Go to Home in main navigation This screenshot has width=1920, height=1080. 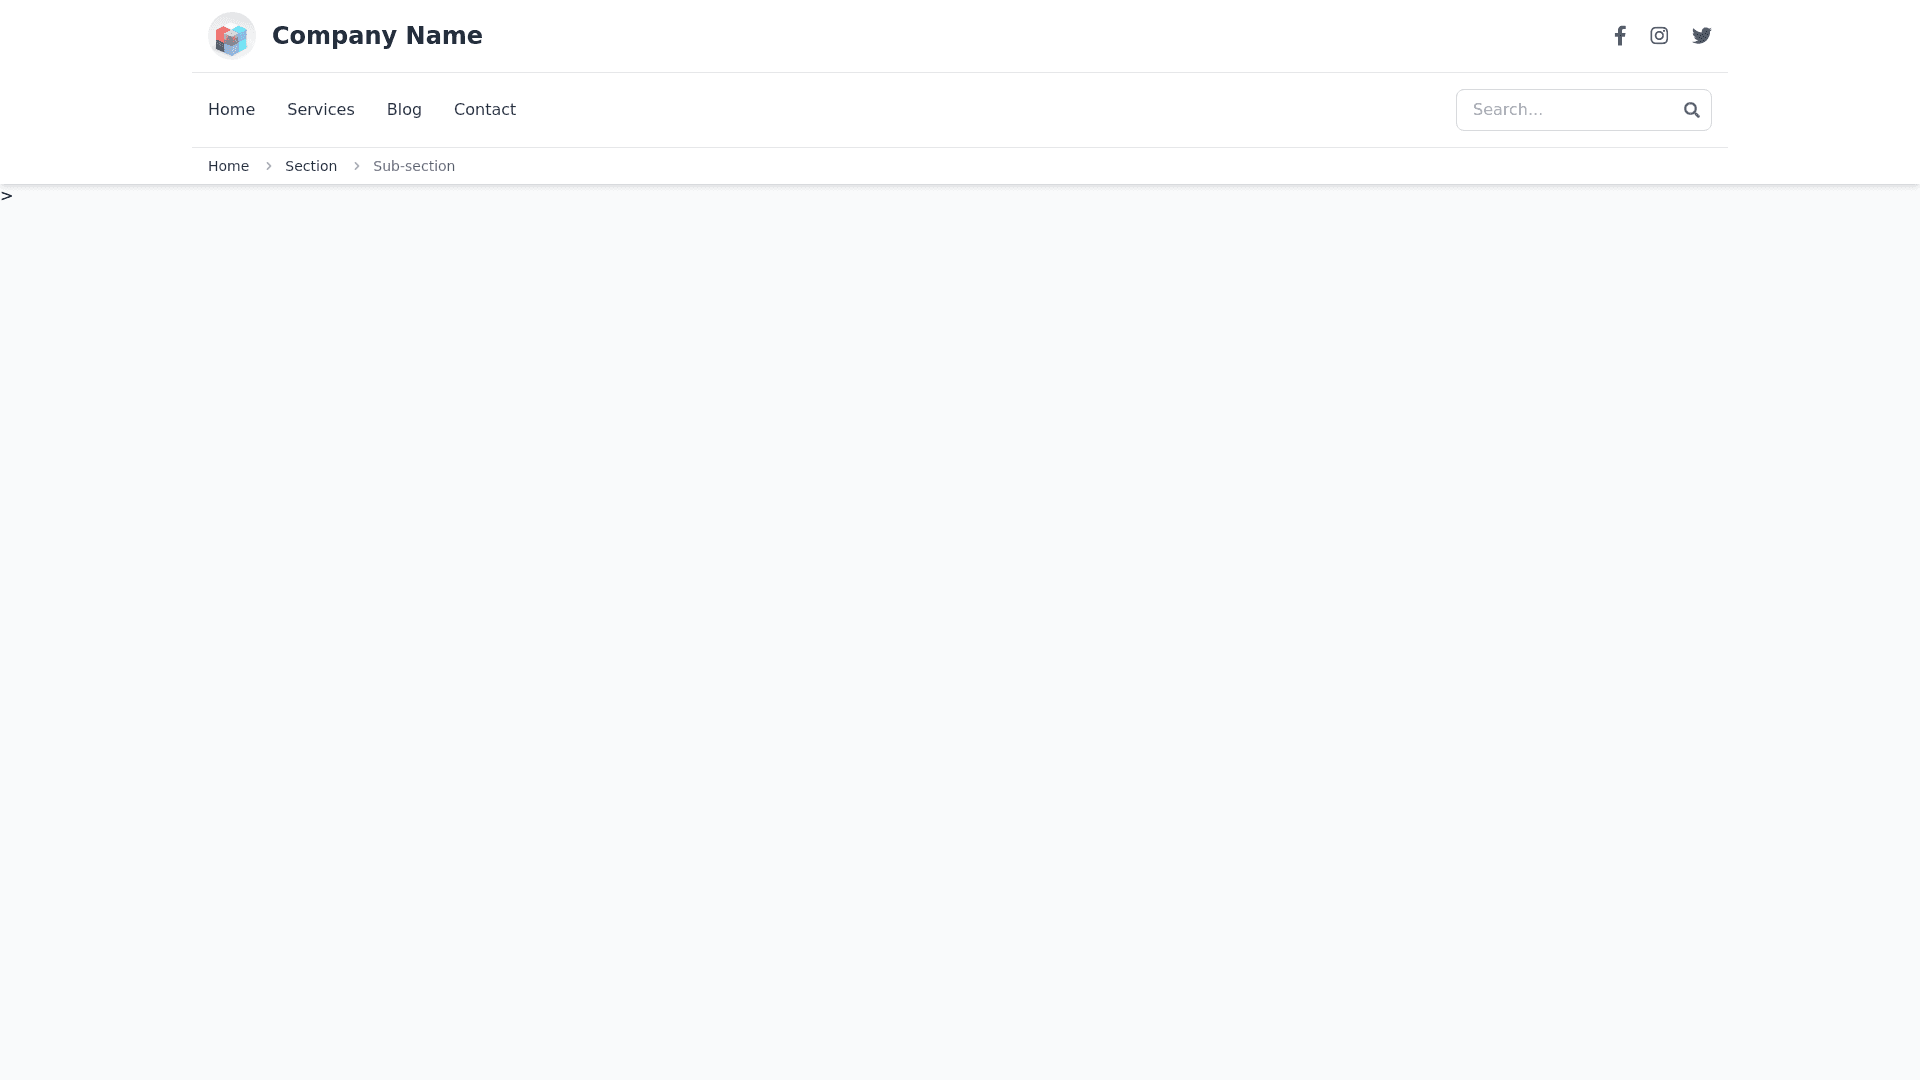pos(231,110)
